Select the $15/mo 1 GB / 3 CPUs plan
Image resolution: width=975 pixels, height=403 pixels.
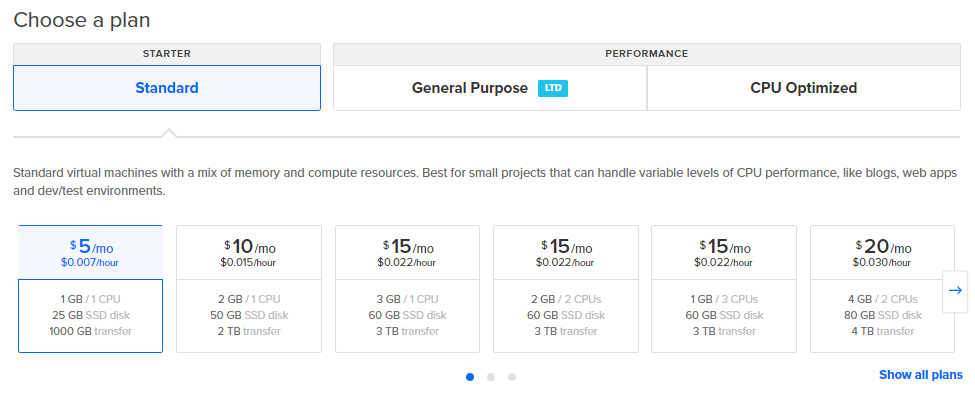[724, 289]
